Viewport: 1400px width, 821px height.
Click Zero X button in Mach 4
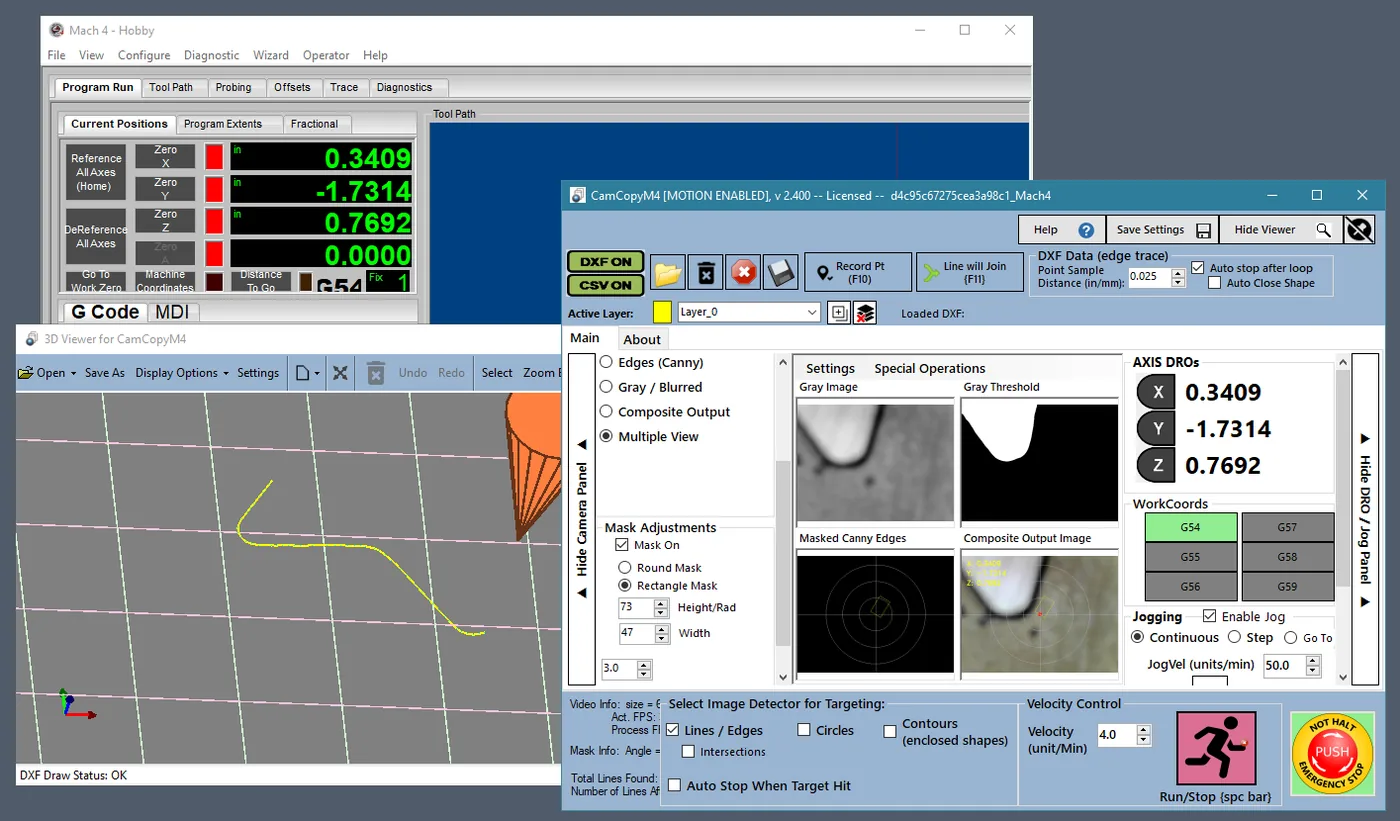(x=165, y=157)
